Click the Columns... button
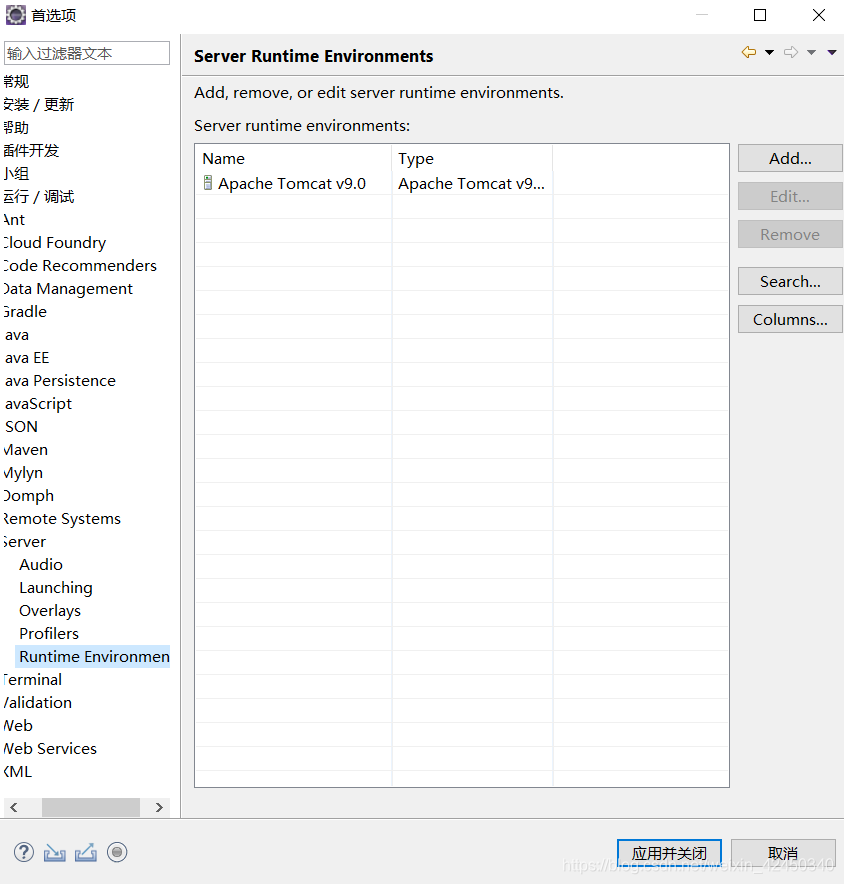Viewport: 844px width, 884px height. point(790,319)
